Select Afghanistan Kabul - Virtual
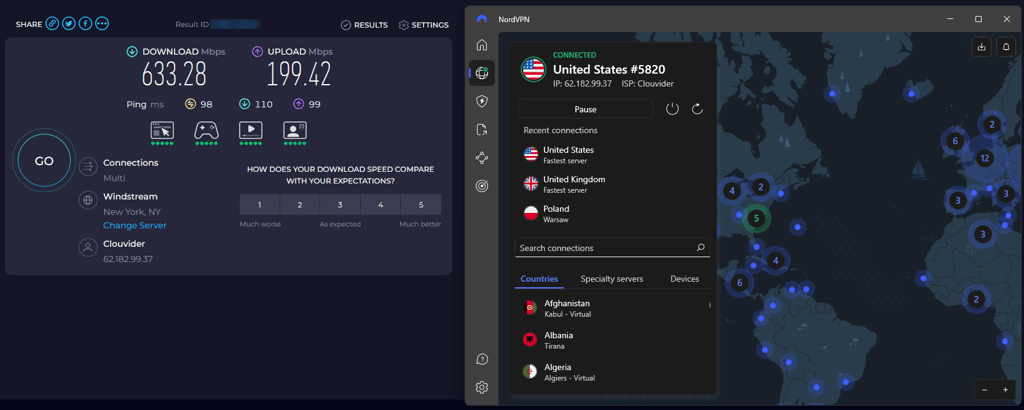 tap(613, 308)
